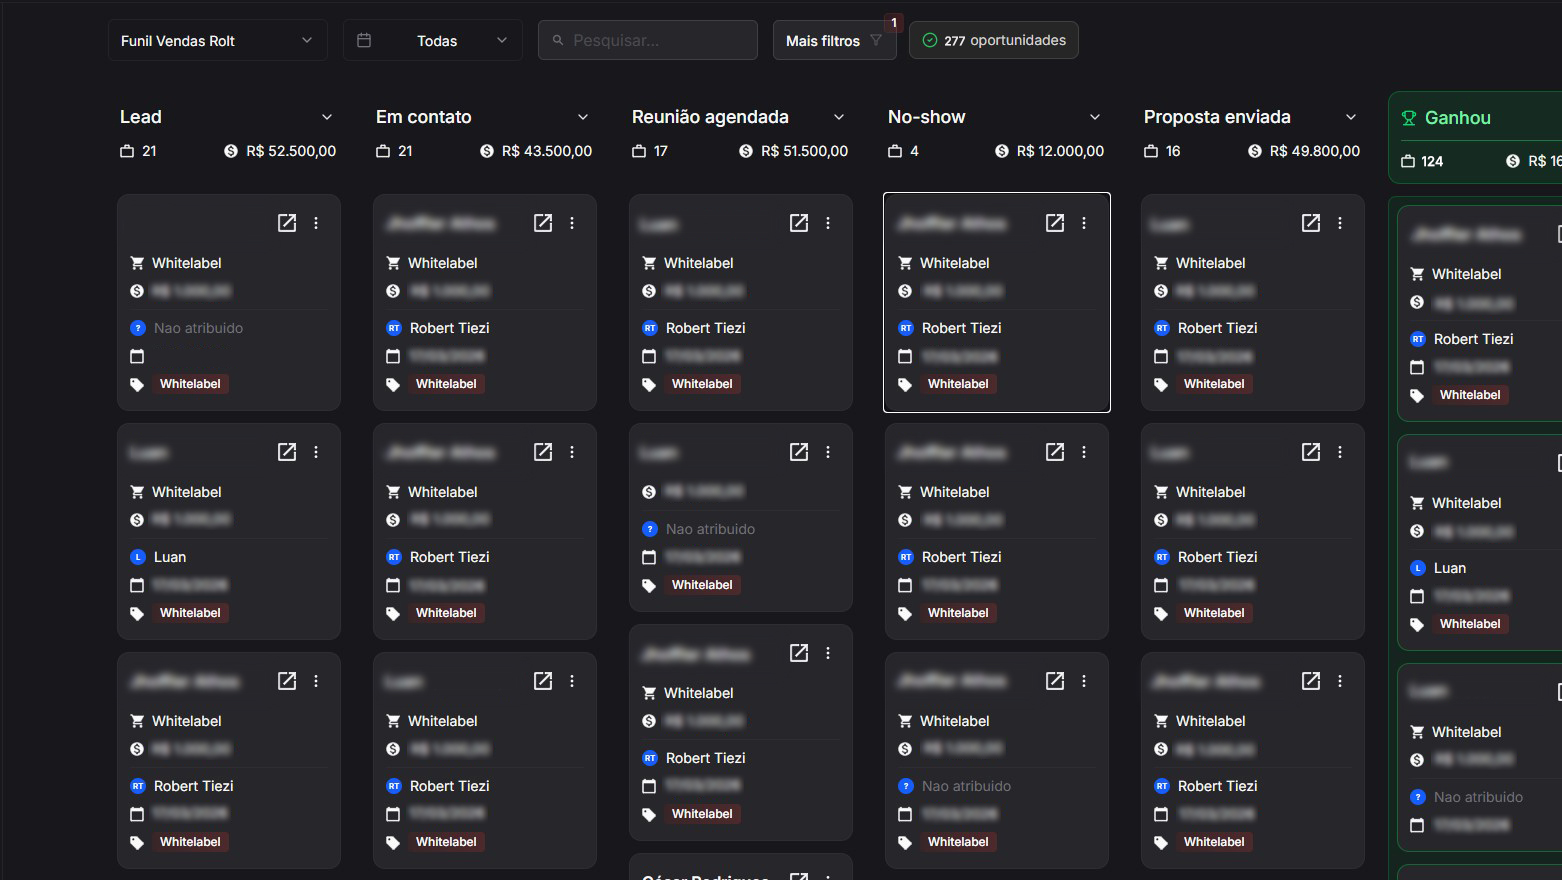This screenshot has width=1562, height=880.
Task: Click Robert Tiezi on highlighted No-show card
Action: click(961, 328)
